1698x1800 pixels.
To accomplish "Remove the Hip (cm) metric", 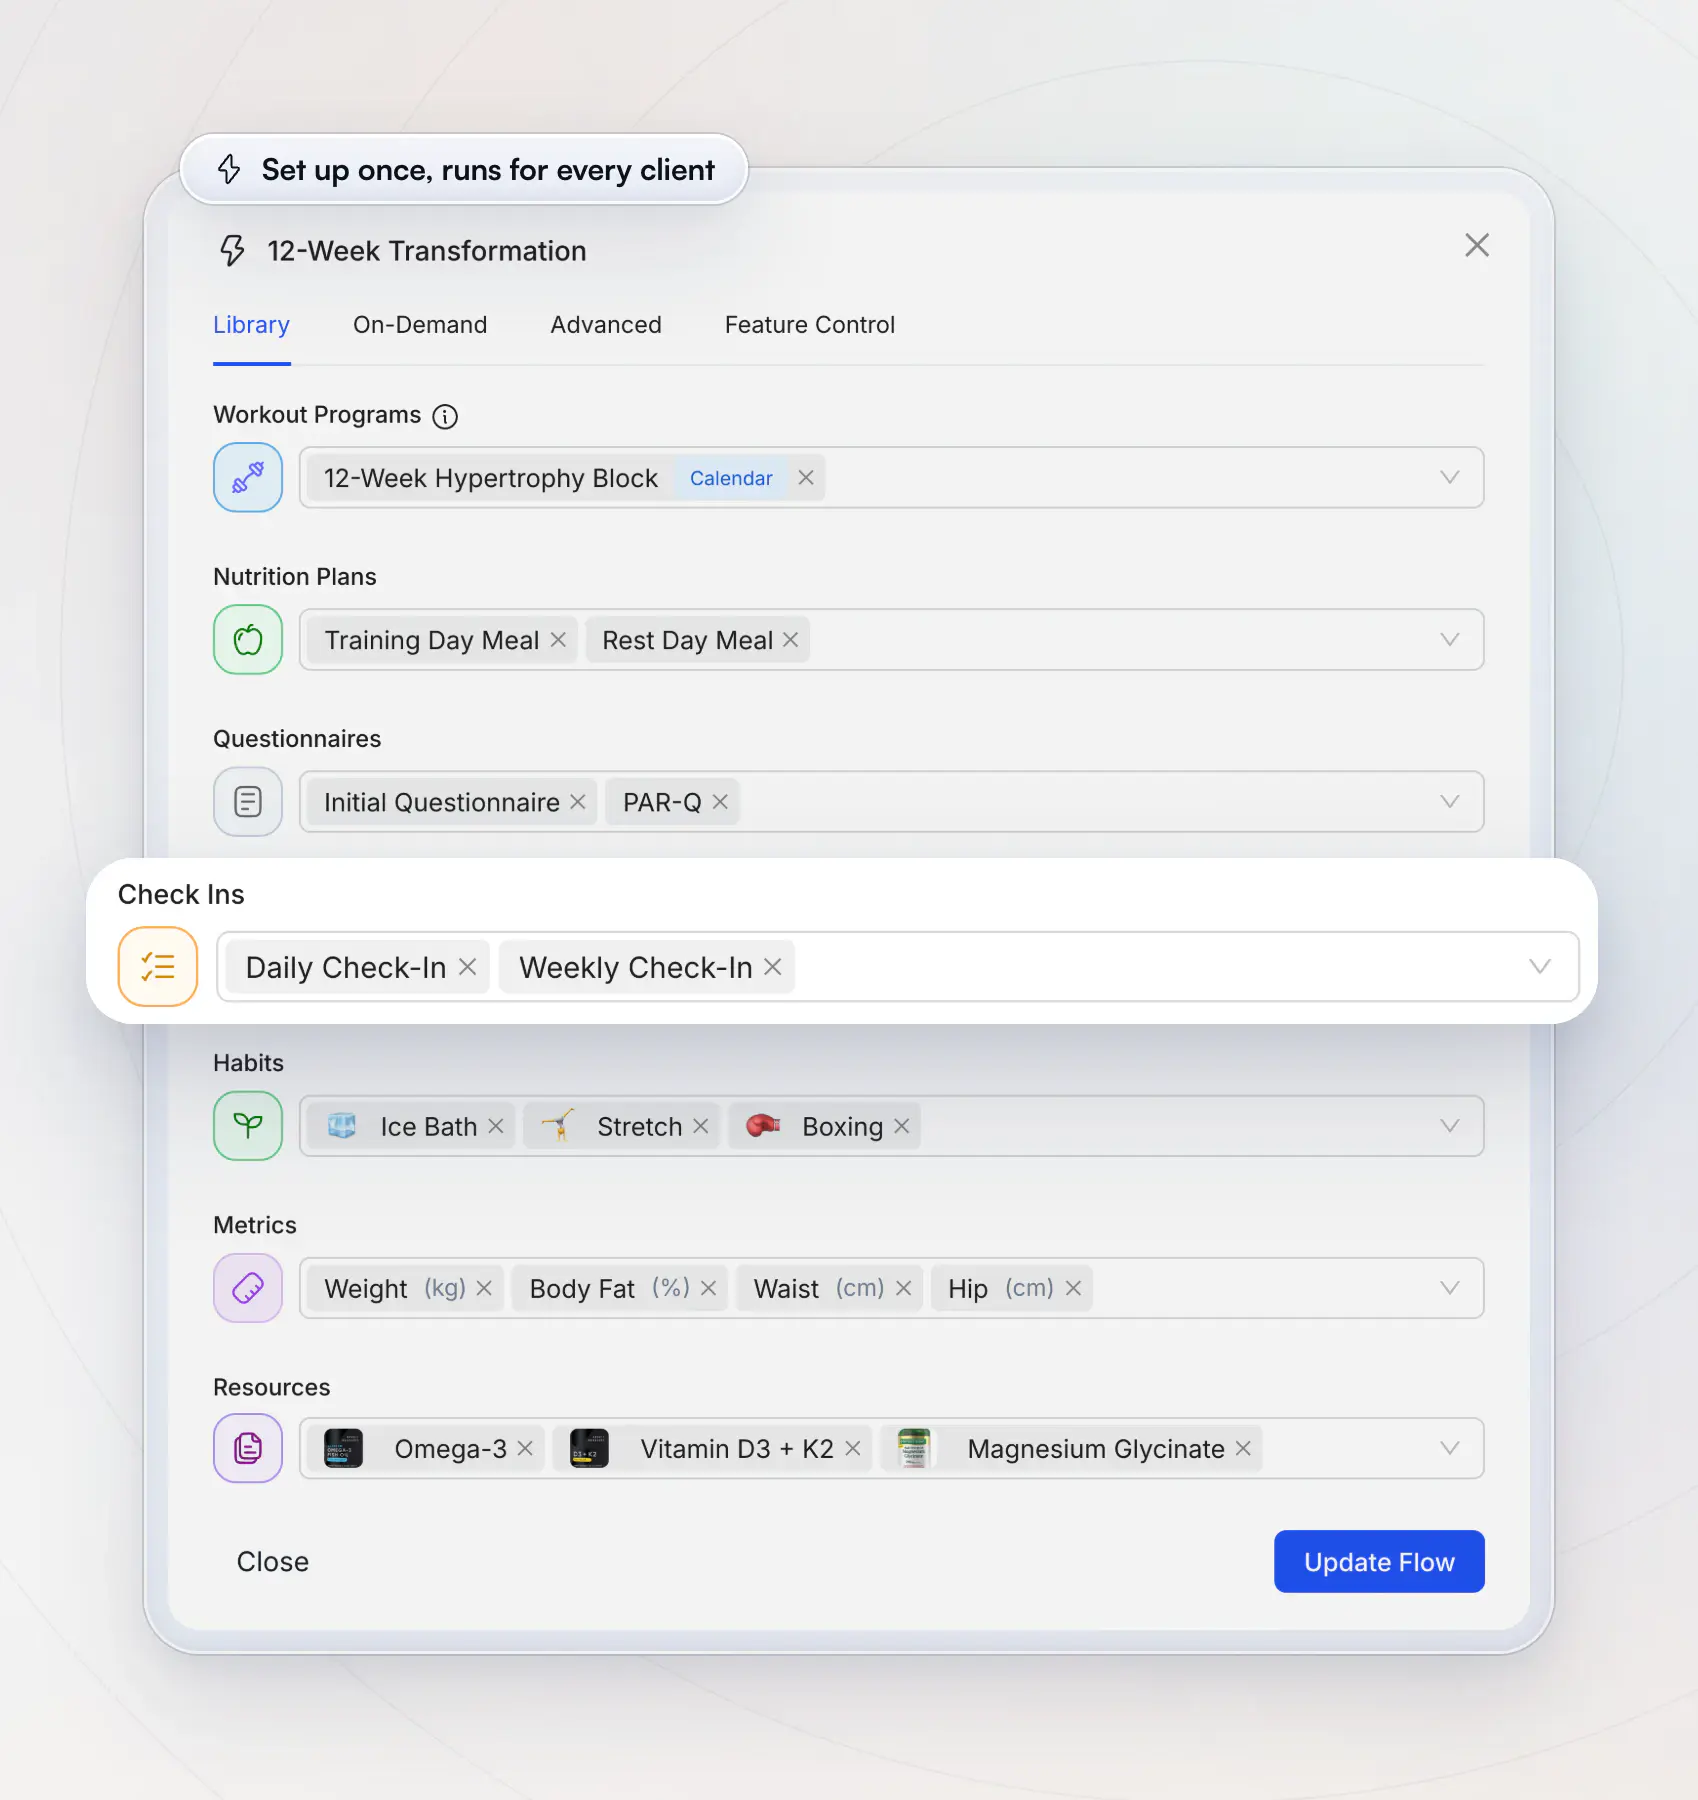I will click(x=1074, y=1288).
